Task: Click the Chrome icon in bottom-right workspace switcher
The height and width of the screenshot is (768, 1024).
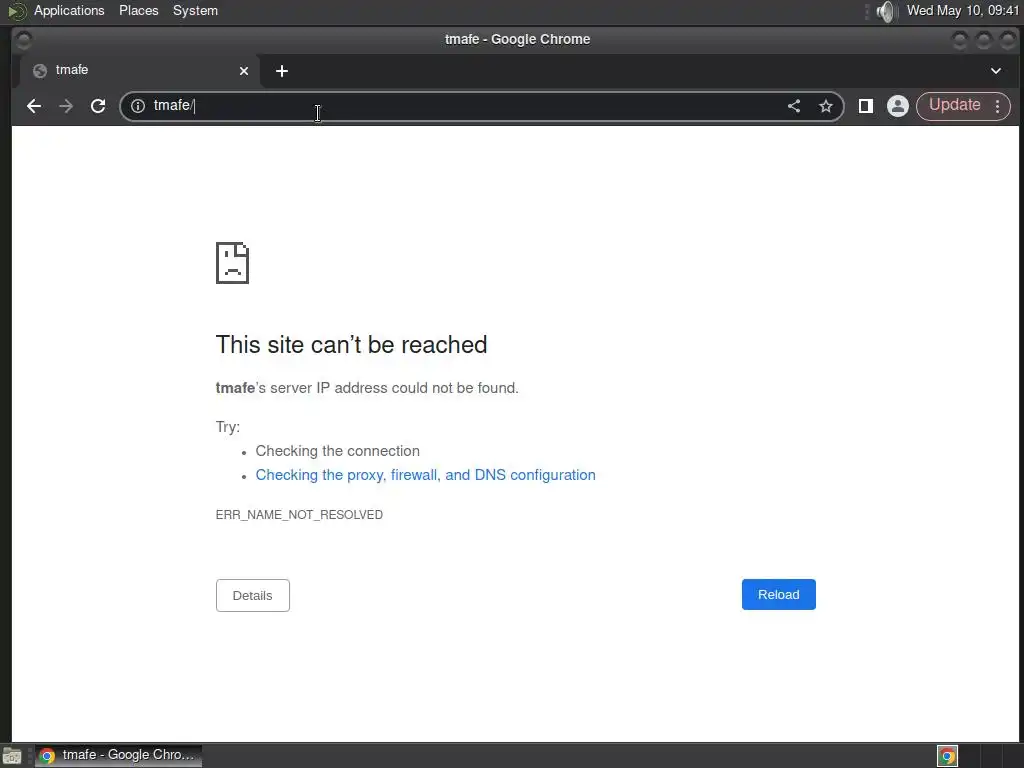Action: coord(947,756)
